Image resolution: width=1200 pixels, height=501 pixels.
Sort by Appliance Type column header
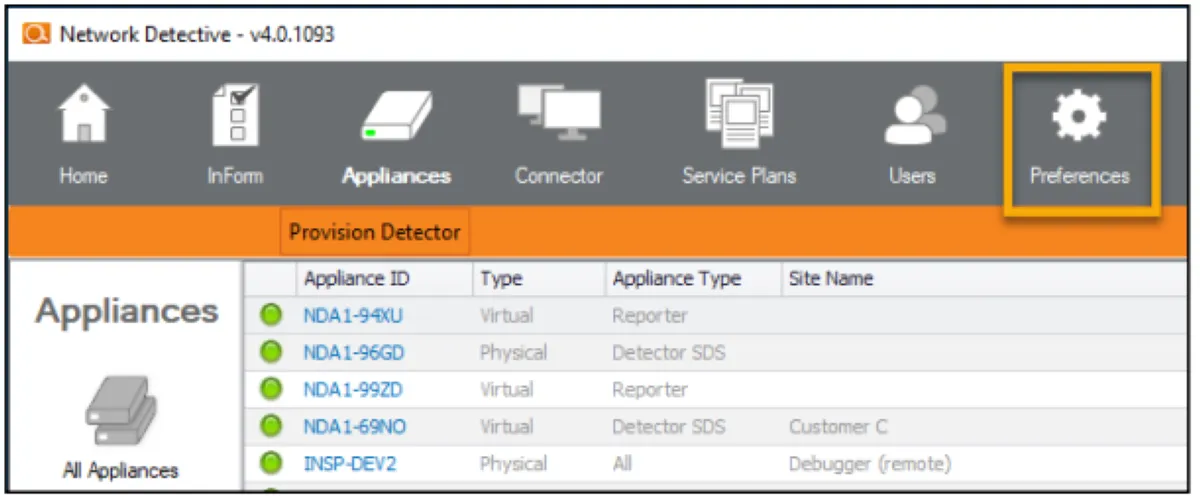676,279
